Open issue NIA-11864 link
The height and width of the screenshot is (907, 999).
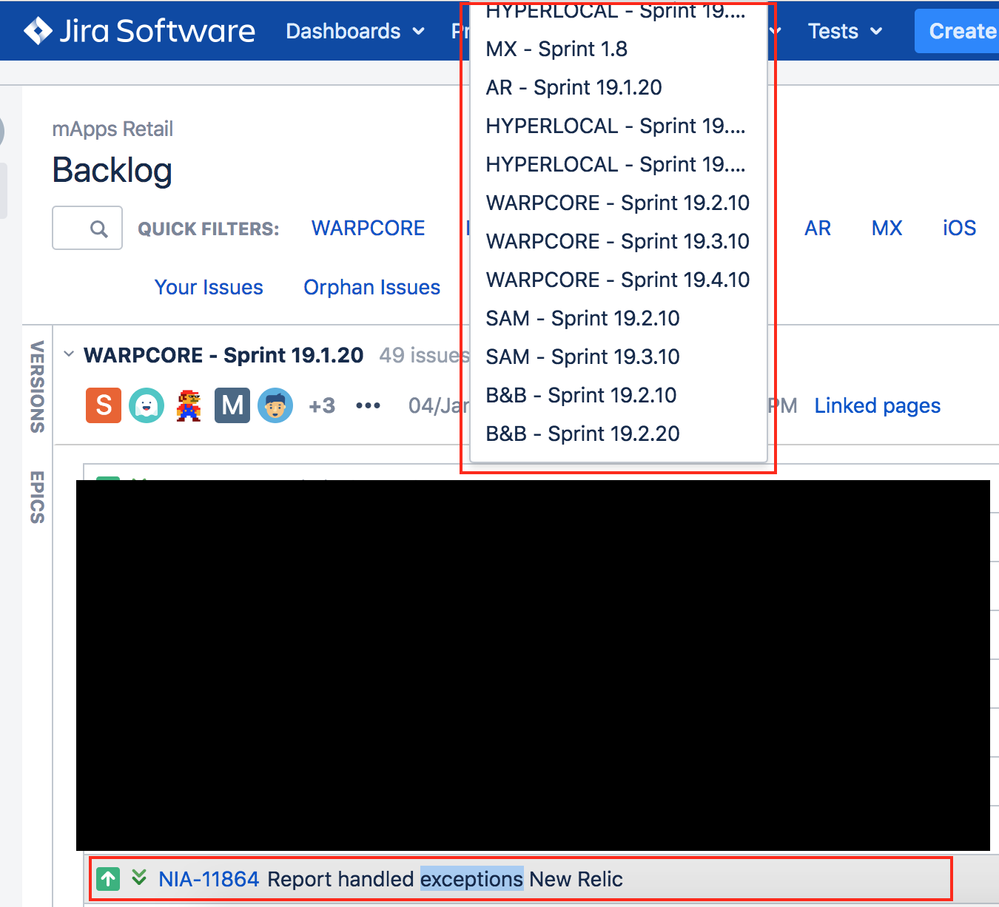point(208,879)
